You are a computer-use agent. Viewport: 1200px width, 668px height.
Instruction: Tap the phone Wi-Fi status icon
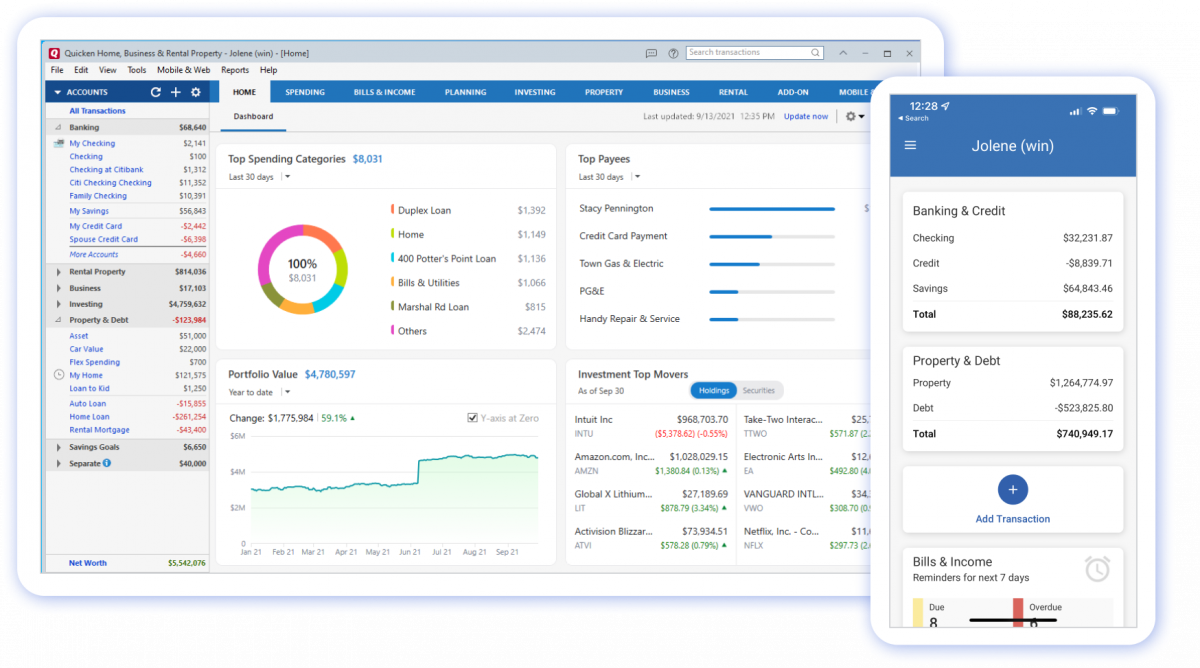[x=1092, y=110]
